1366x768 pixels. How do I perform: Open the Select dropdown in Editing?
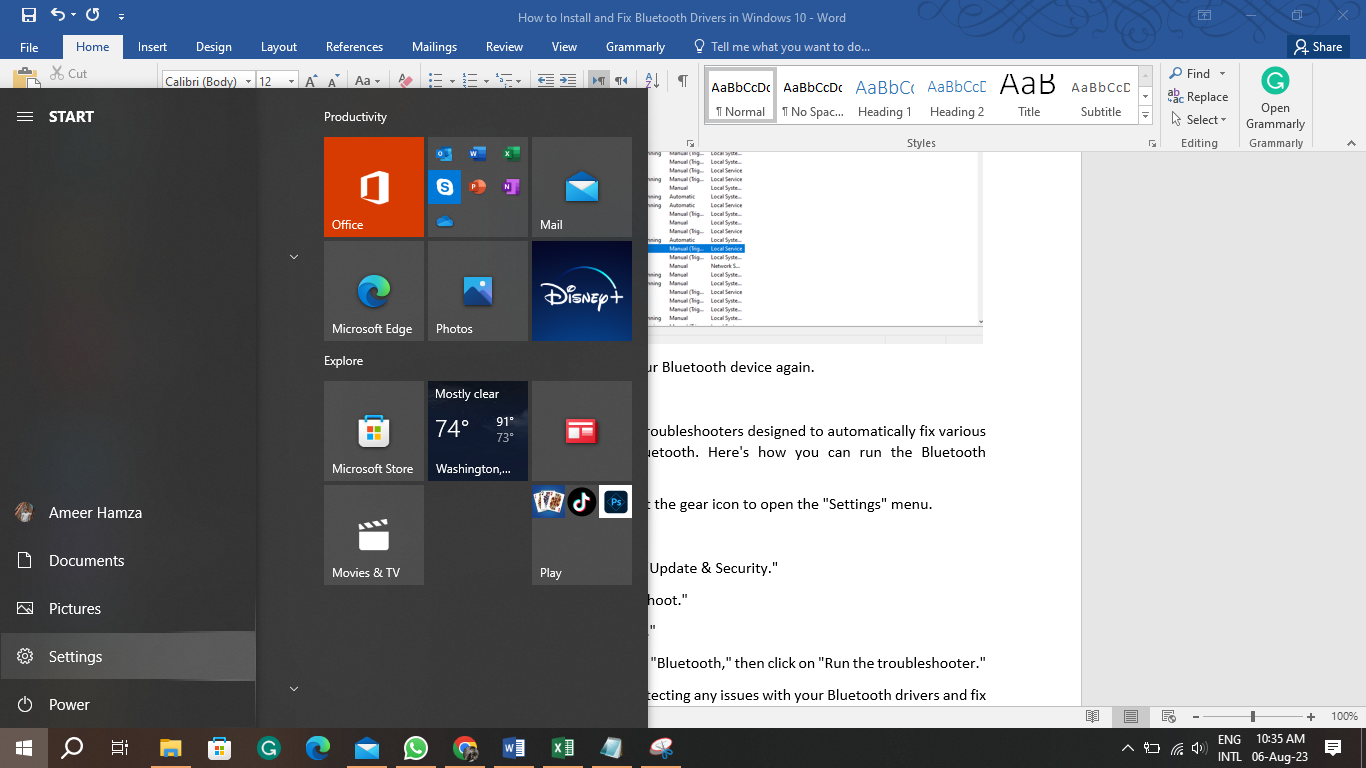(x=1198, y=120)
